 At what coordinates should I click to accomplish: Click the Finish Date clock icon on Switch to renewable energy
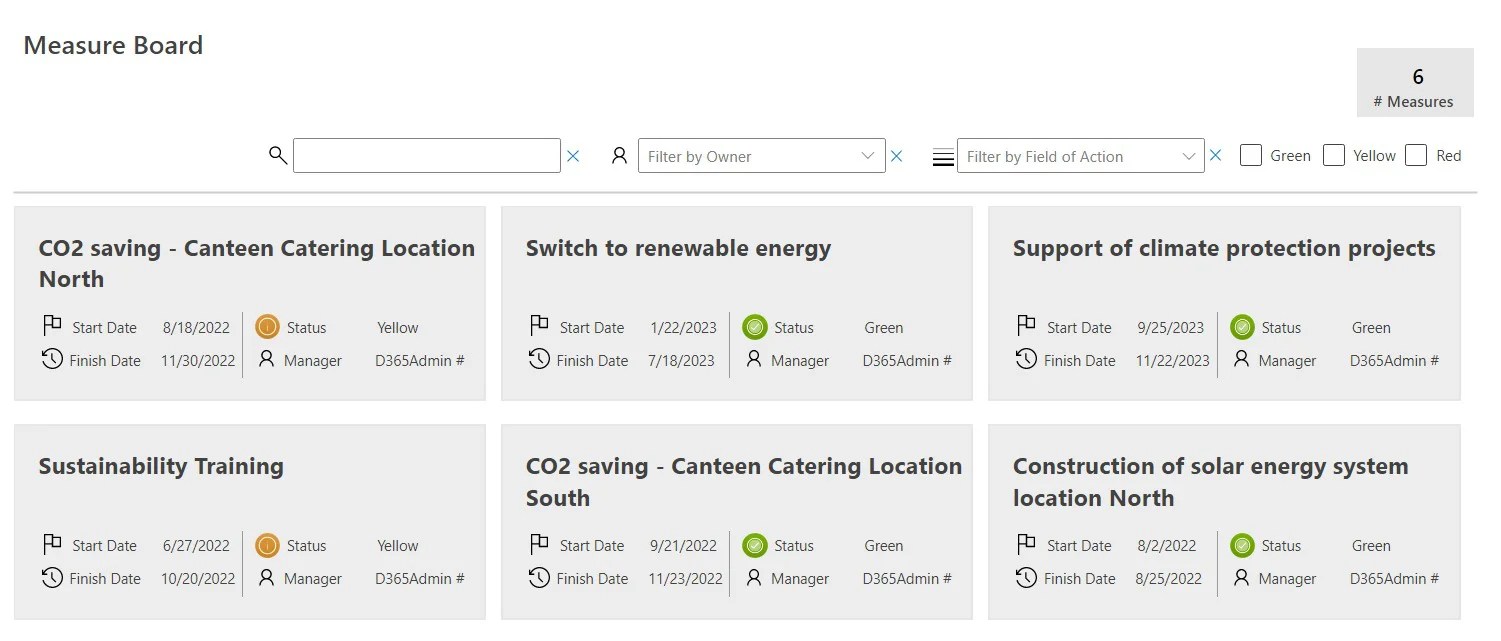click(x=540, y=358)
